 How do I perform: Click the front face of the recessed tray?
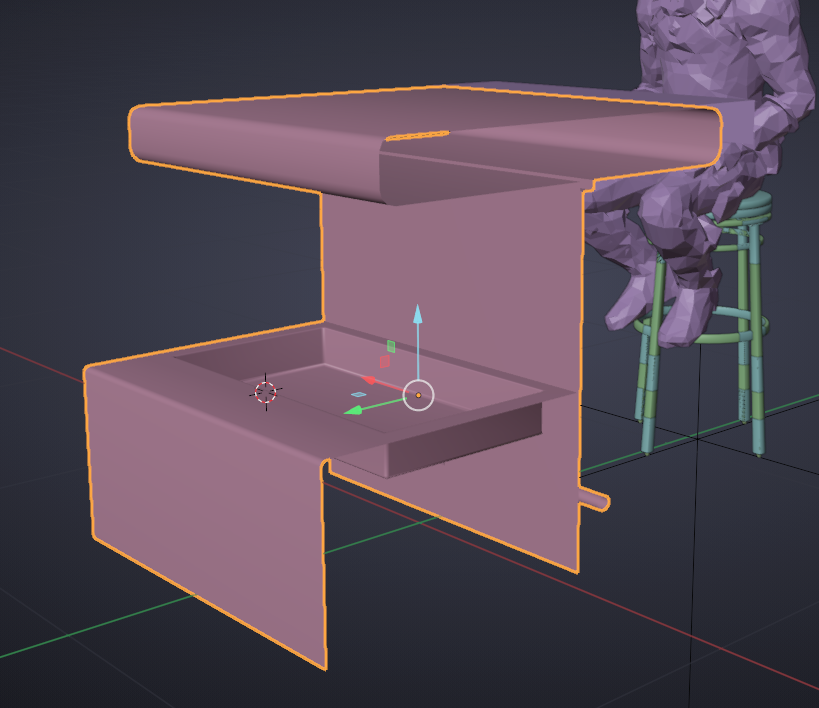[x=460, y=440]
